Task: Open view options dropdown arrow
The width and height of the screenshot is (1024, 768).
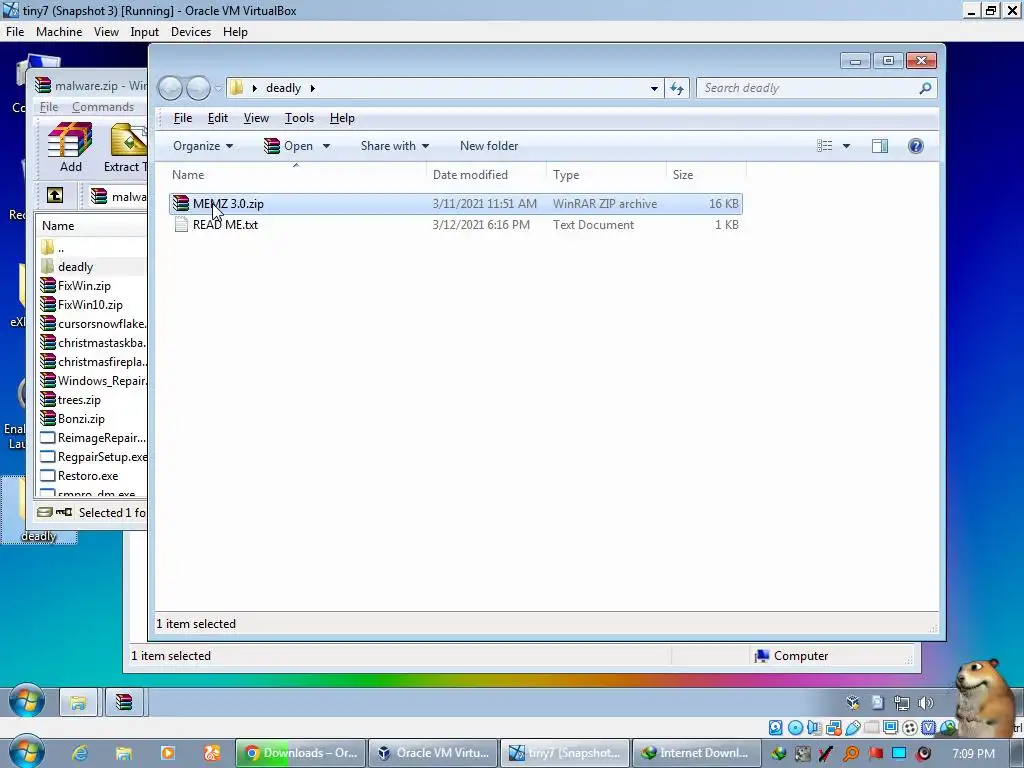Action: (x=846, y=146)
